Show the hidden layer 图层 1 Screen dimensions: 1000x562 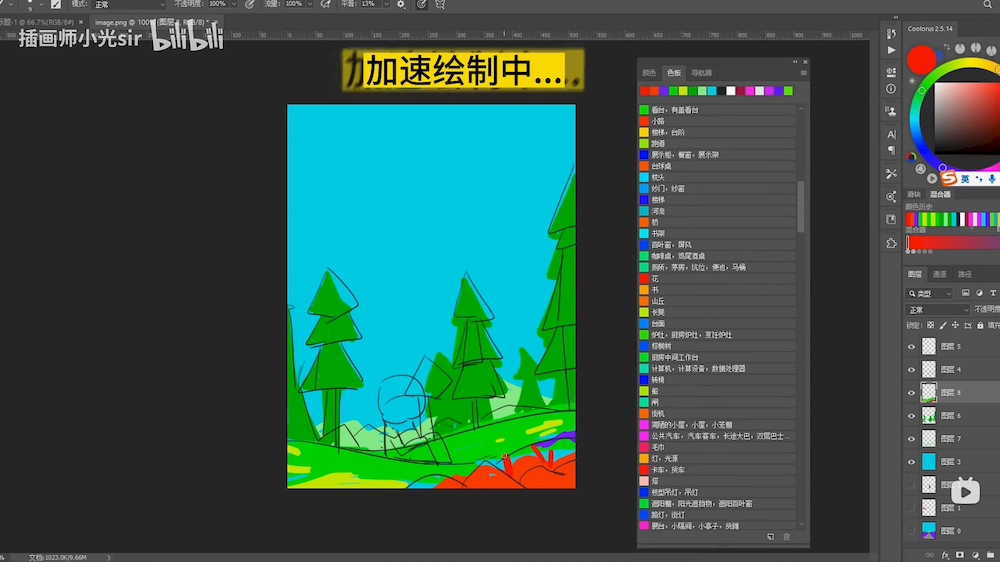(x=910, y=508)
